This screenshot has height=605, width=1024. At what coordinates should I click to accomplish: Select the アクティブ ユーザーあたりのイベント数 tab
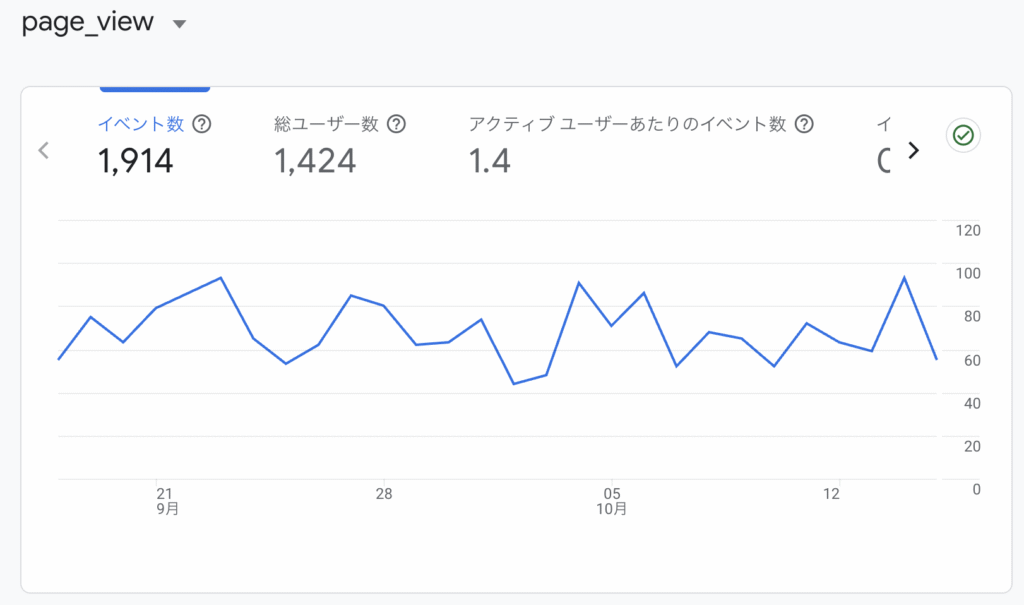[628, 124]
